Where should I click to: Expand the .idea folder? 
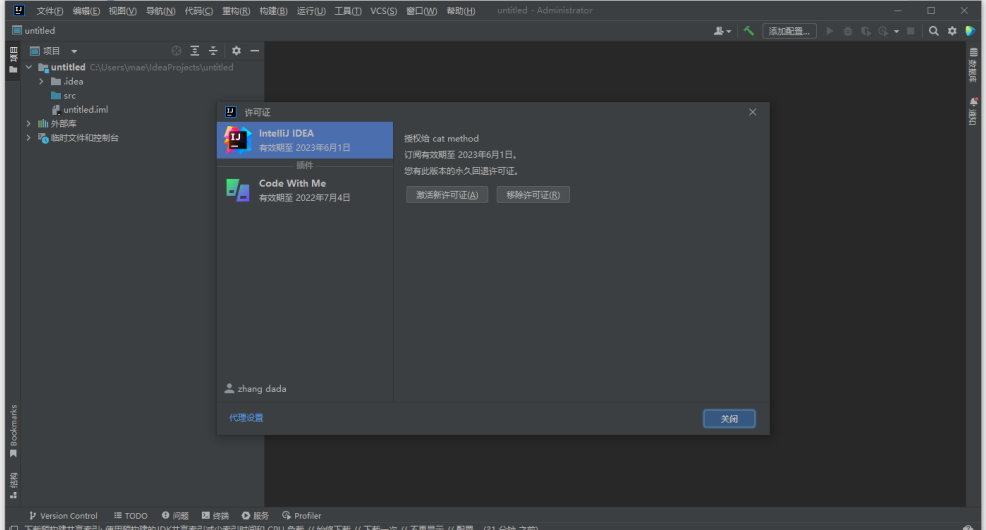[41, 81]
